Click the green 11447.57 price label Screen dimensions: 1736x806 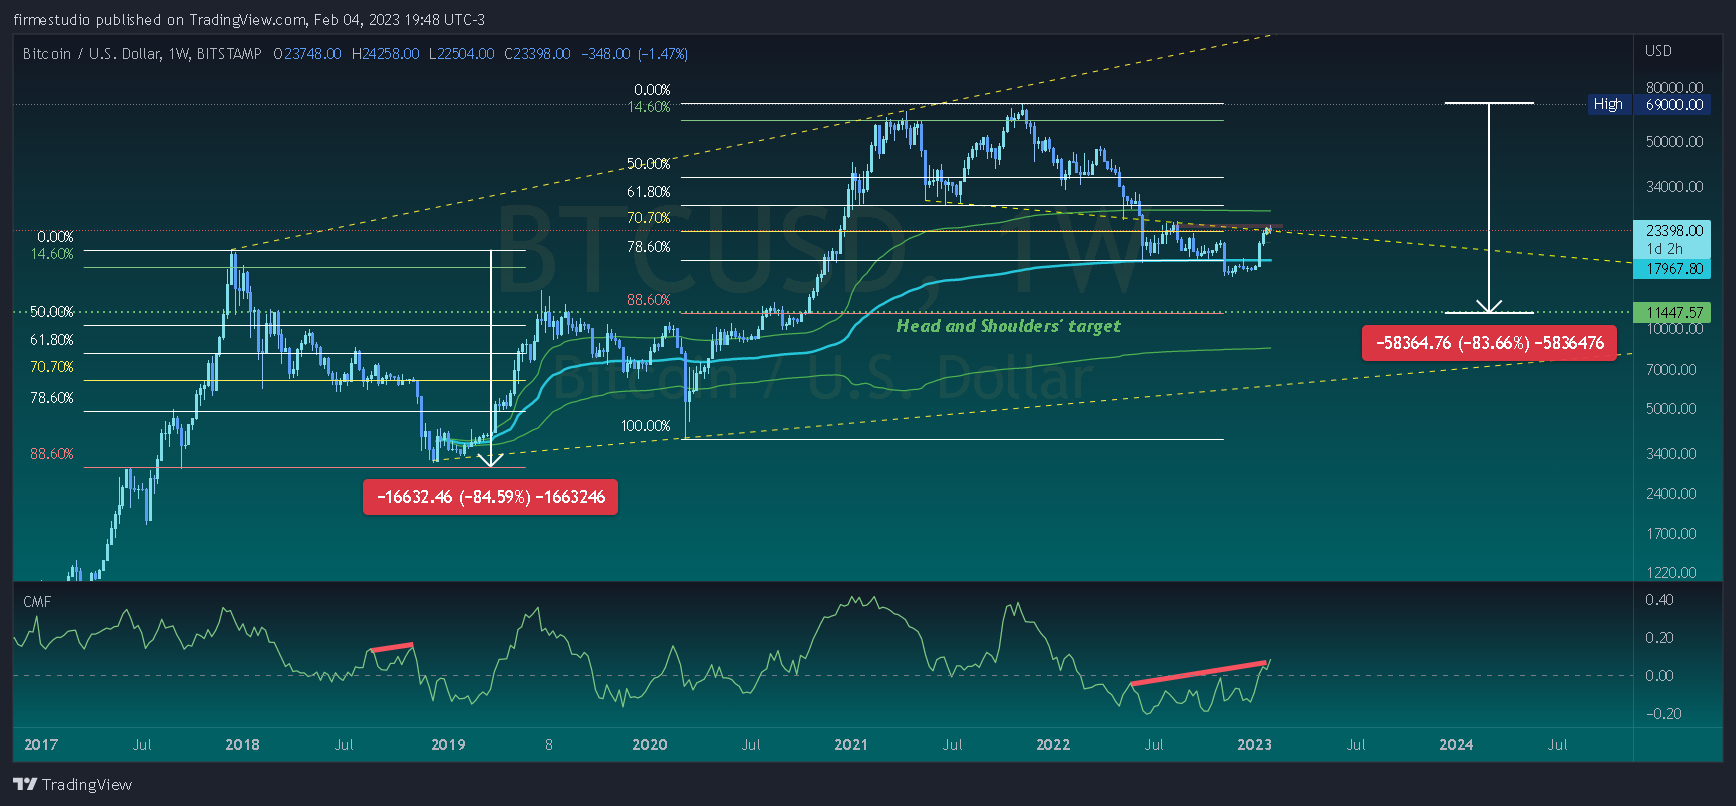(1673, 313)
